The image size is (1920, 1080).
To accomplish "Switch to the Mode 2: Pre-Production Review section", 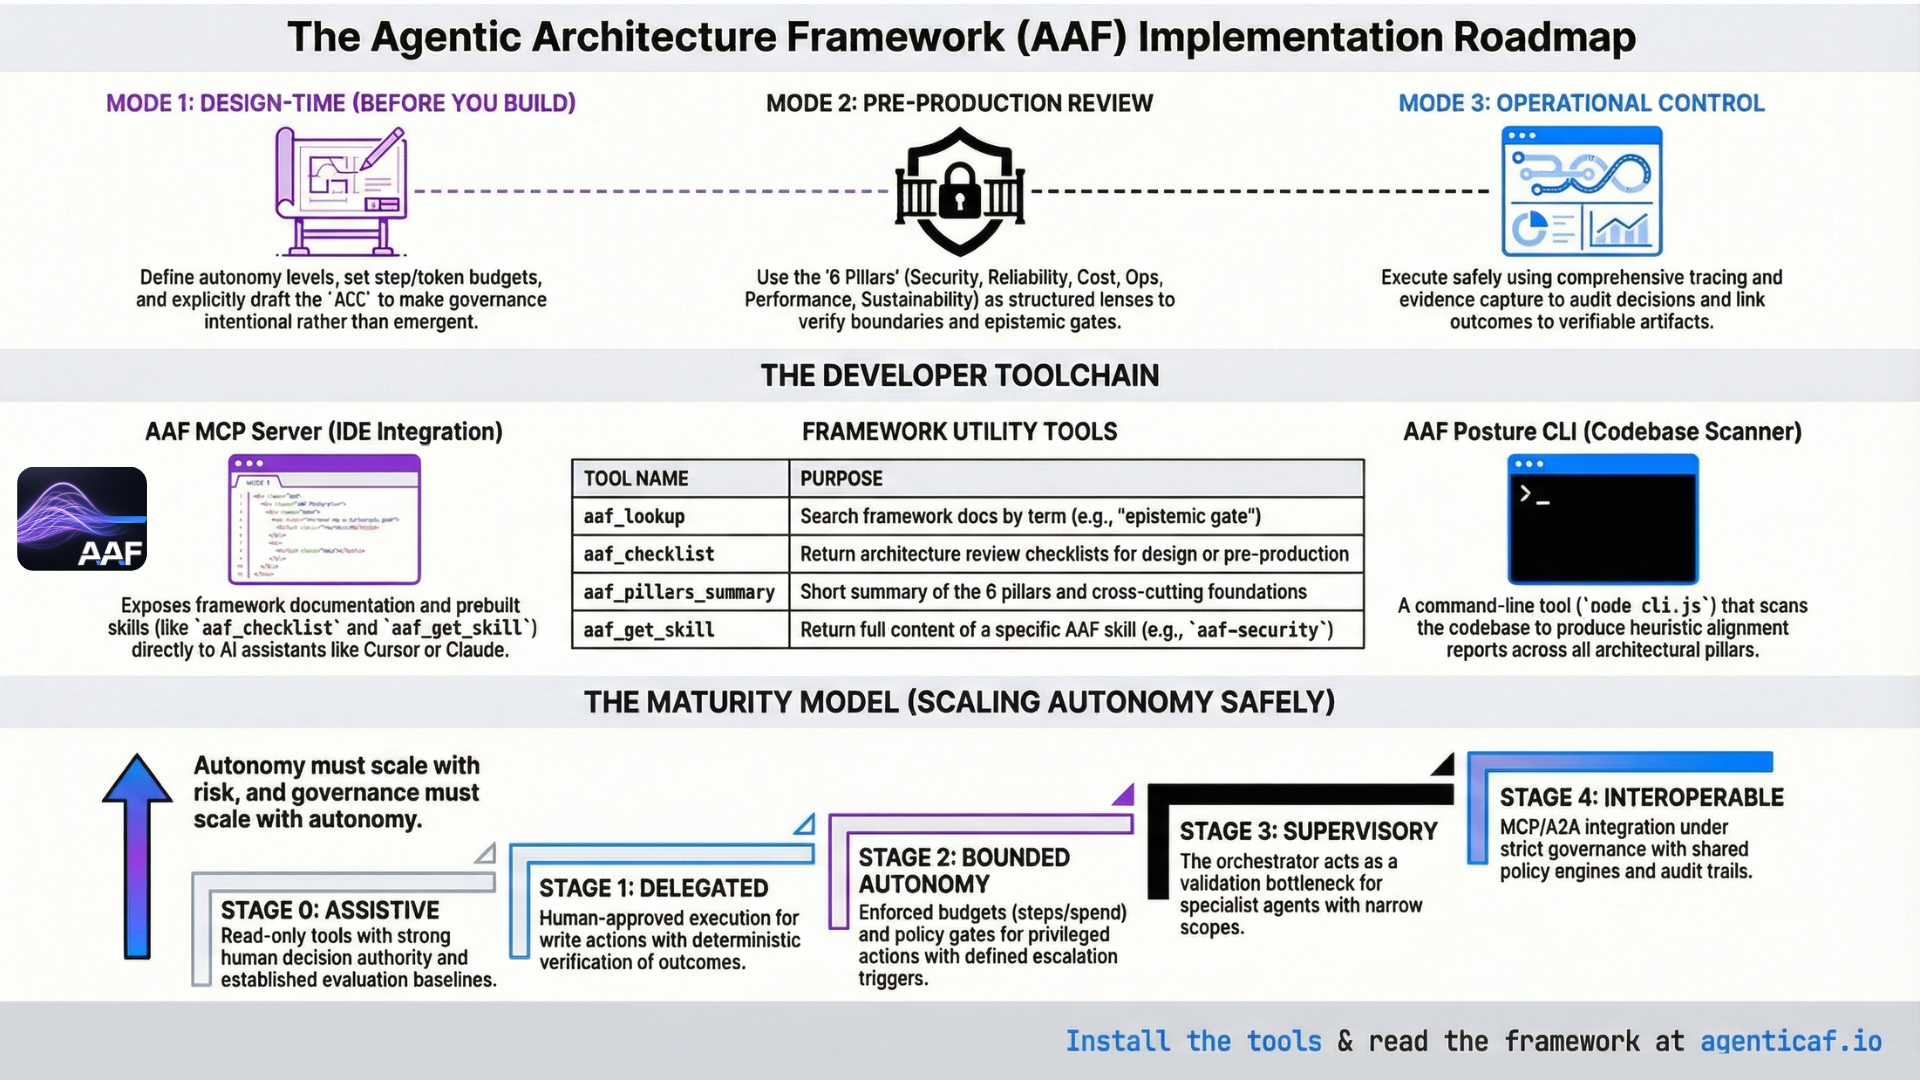I will (958, 103).
